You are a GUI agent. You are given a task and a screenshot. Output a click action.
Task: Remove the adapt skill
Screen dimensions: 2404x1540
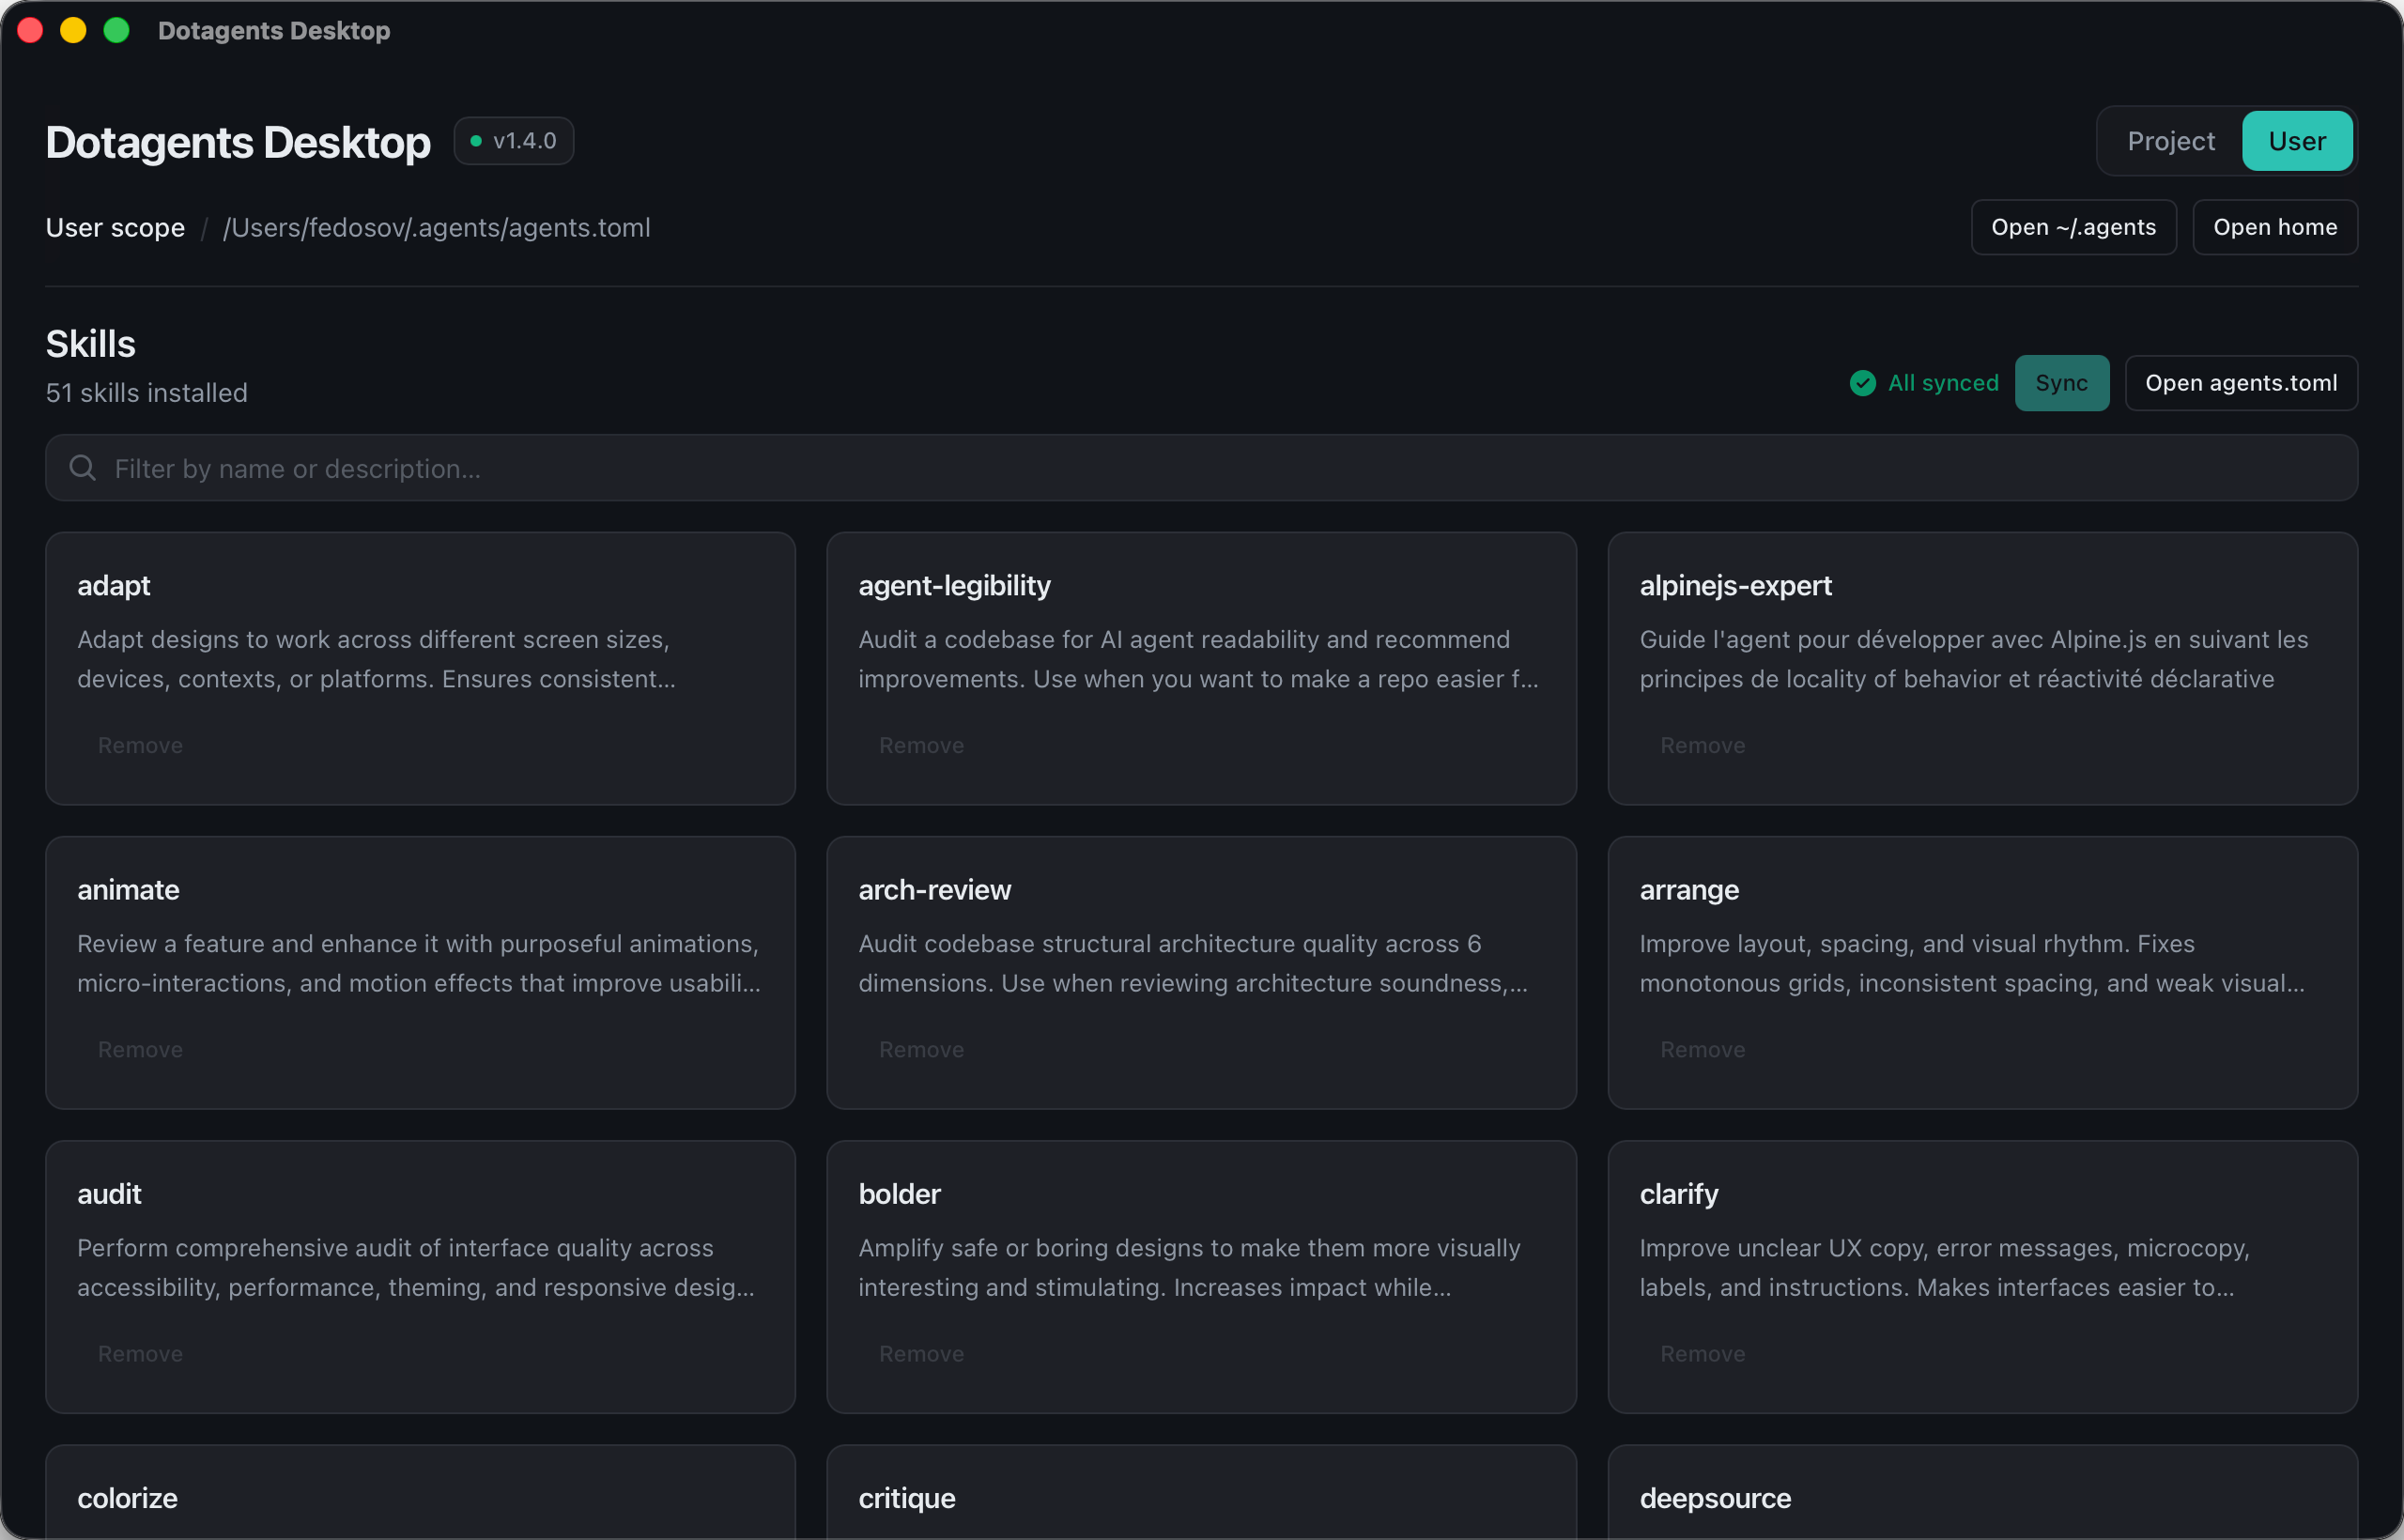(140, 745)
